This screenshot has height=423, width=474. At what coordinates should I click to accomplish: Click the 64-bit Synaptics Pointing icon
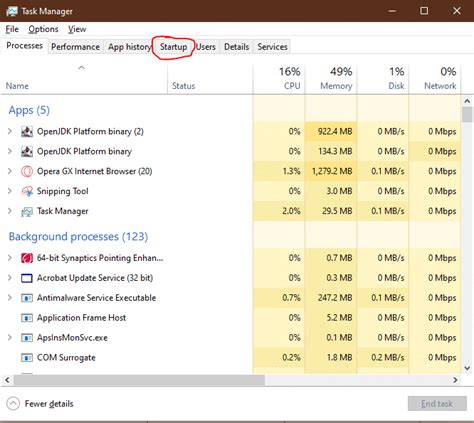click(27, 258)
